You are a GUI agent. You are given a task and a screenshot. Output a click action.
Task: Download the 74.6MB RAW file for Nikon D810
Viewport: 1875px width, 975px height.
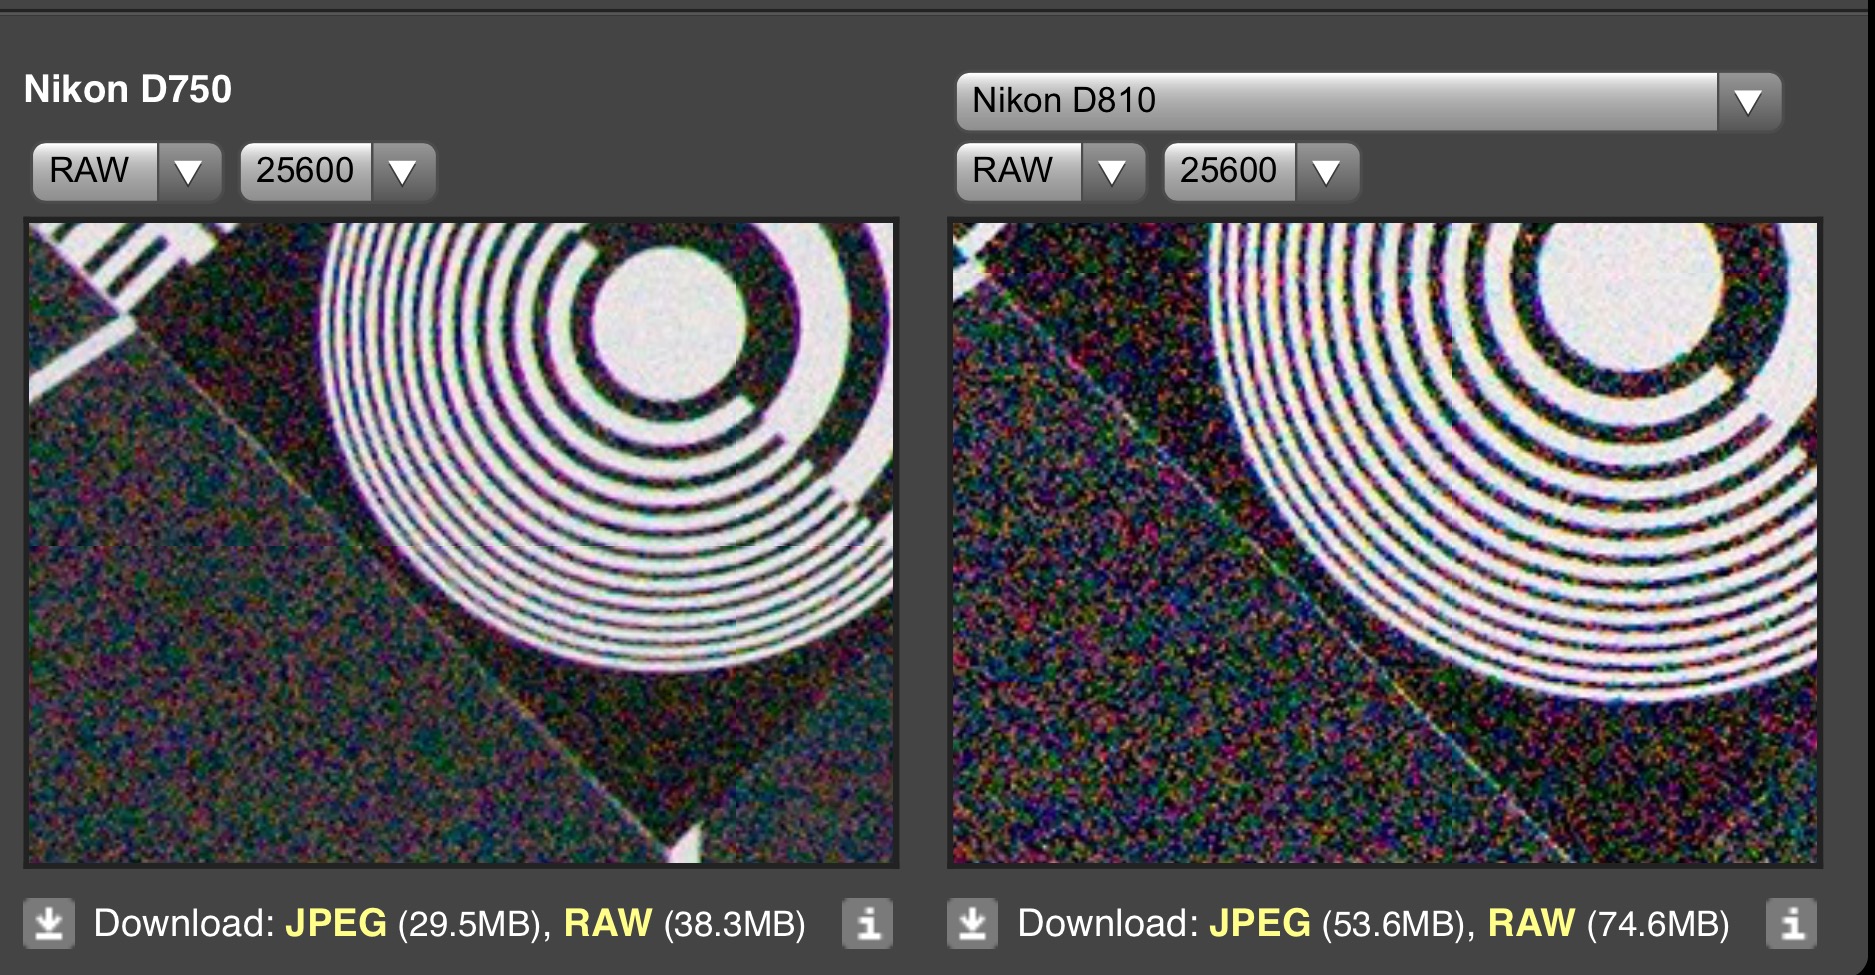pyautogui.click(x=1531, y=923)
